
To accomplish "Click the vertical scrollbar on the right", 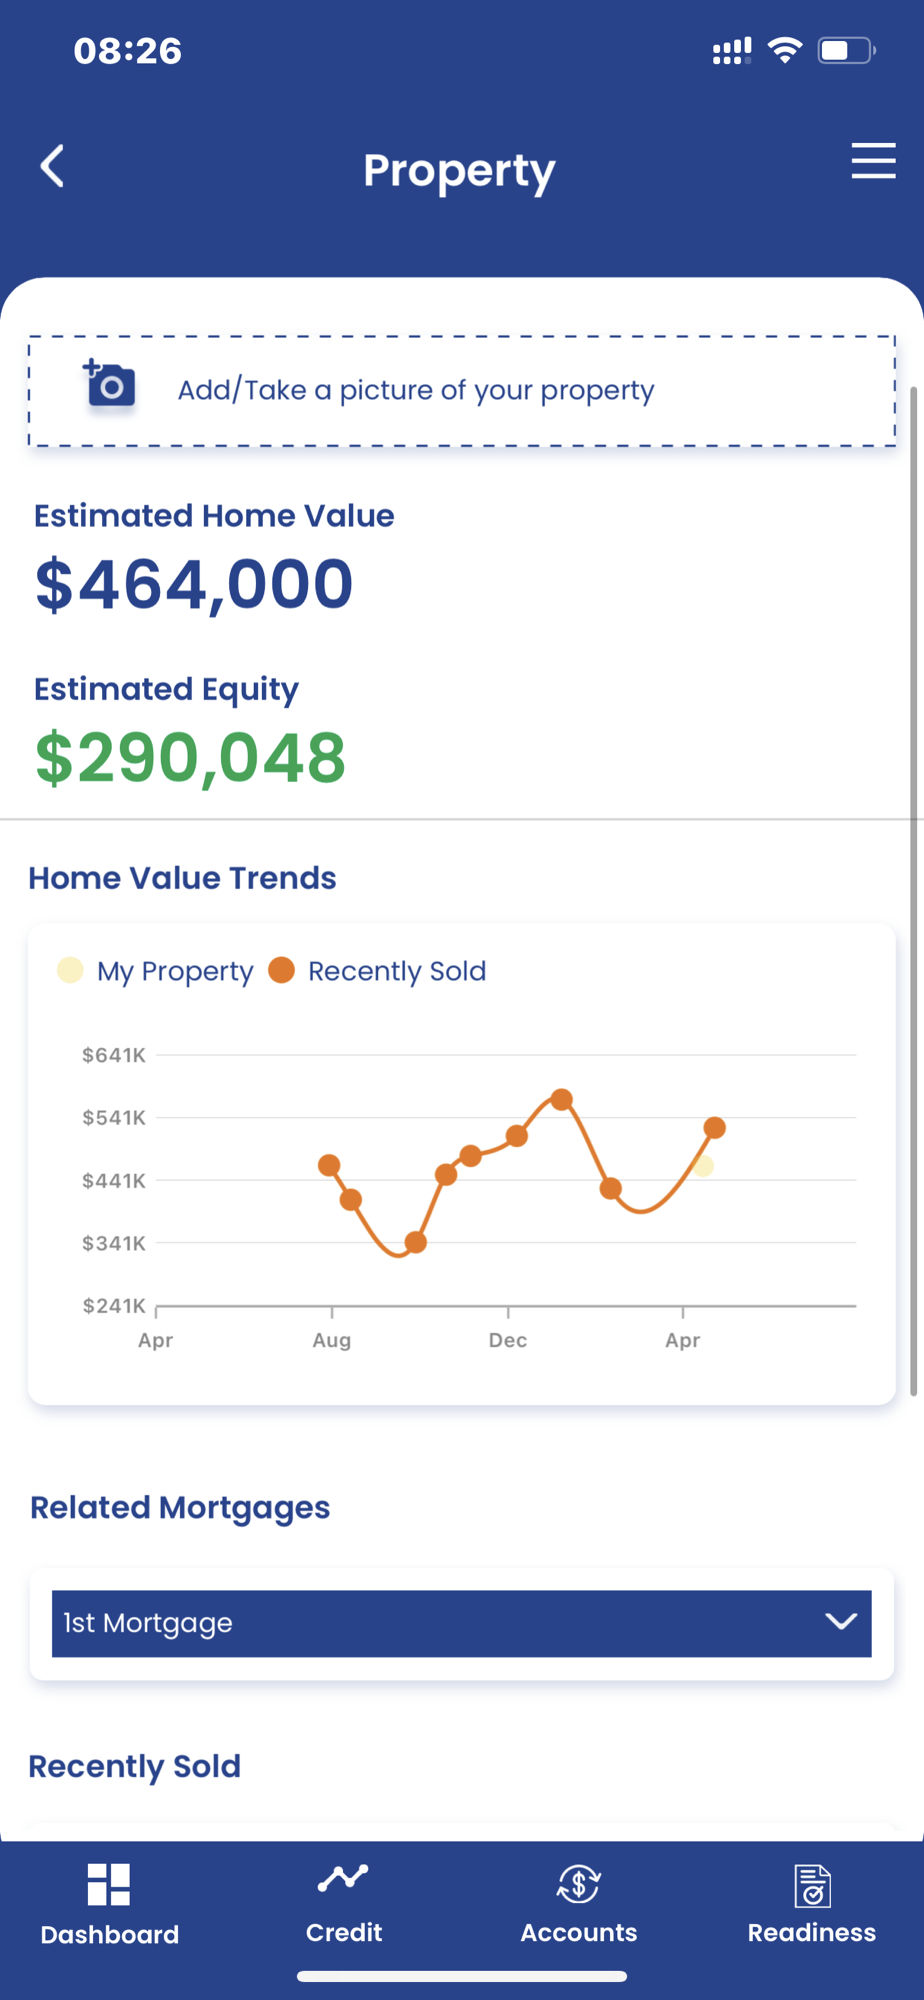I will [913, 890].
